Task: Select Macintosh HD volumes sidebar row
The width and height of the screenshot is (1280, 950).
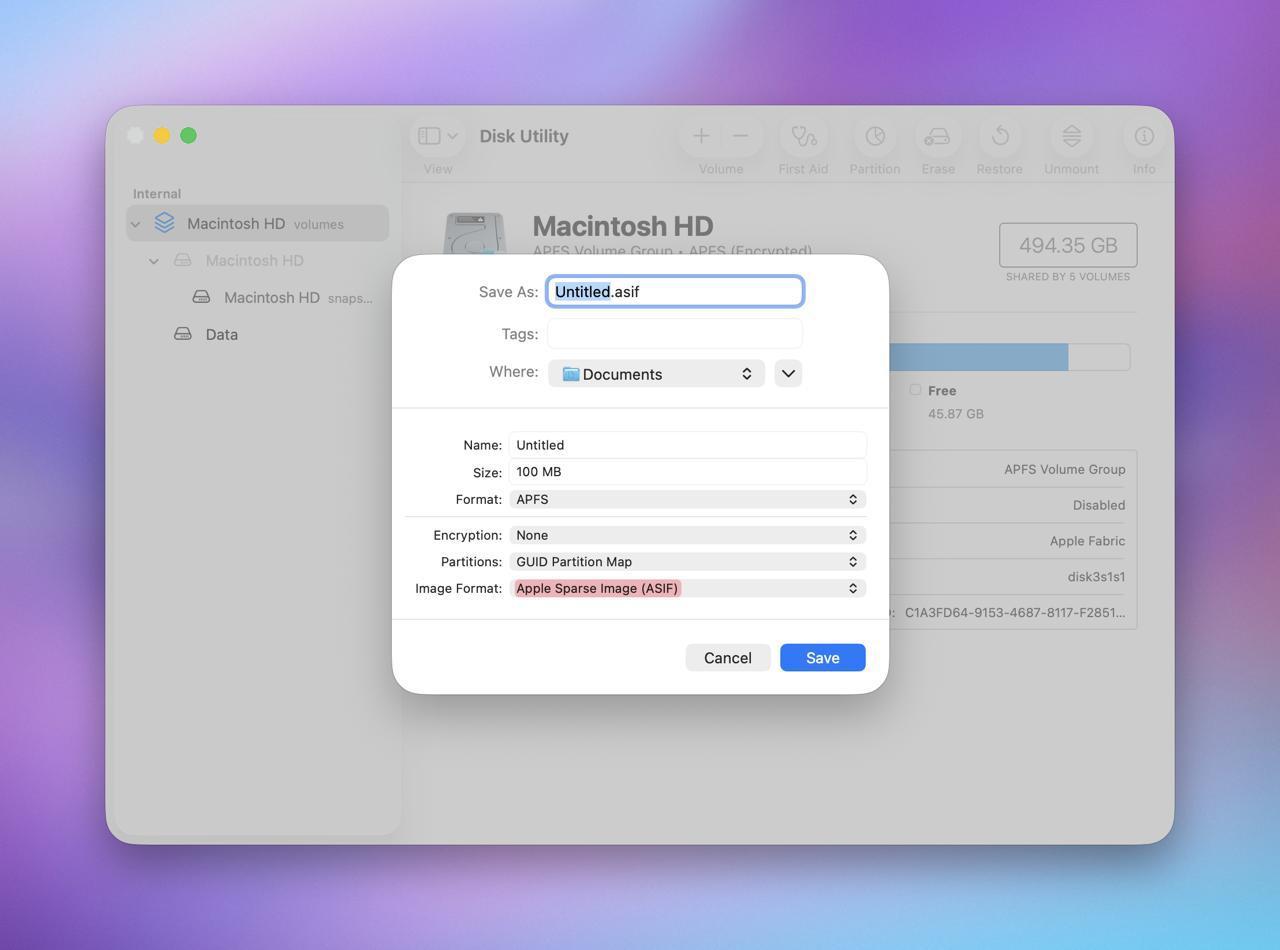Action: coord(257,223)
